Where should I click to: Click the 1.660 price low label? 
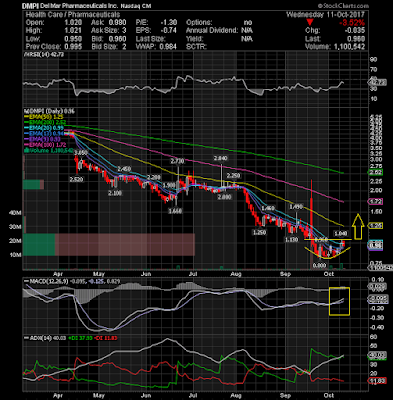pyautogui.click(x=175, y=211)
